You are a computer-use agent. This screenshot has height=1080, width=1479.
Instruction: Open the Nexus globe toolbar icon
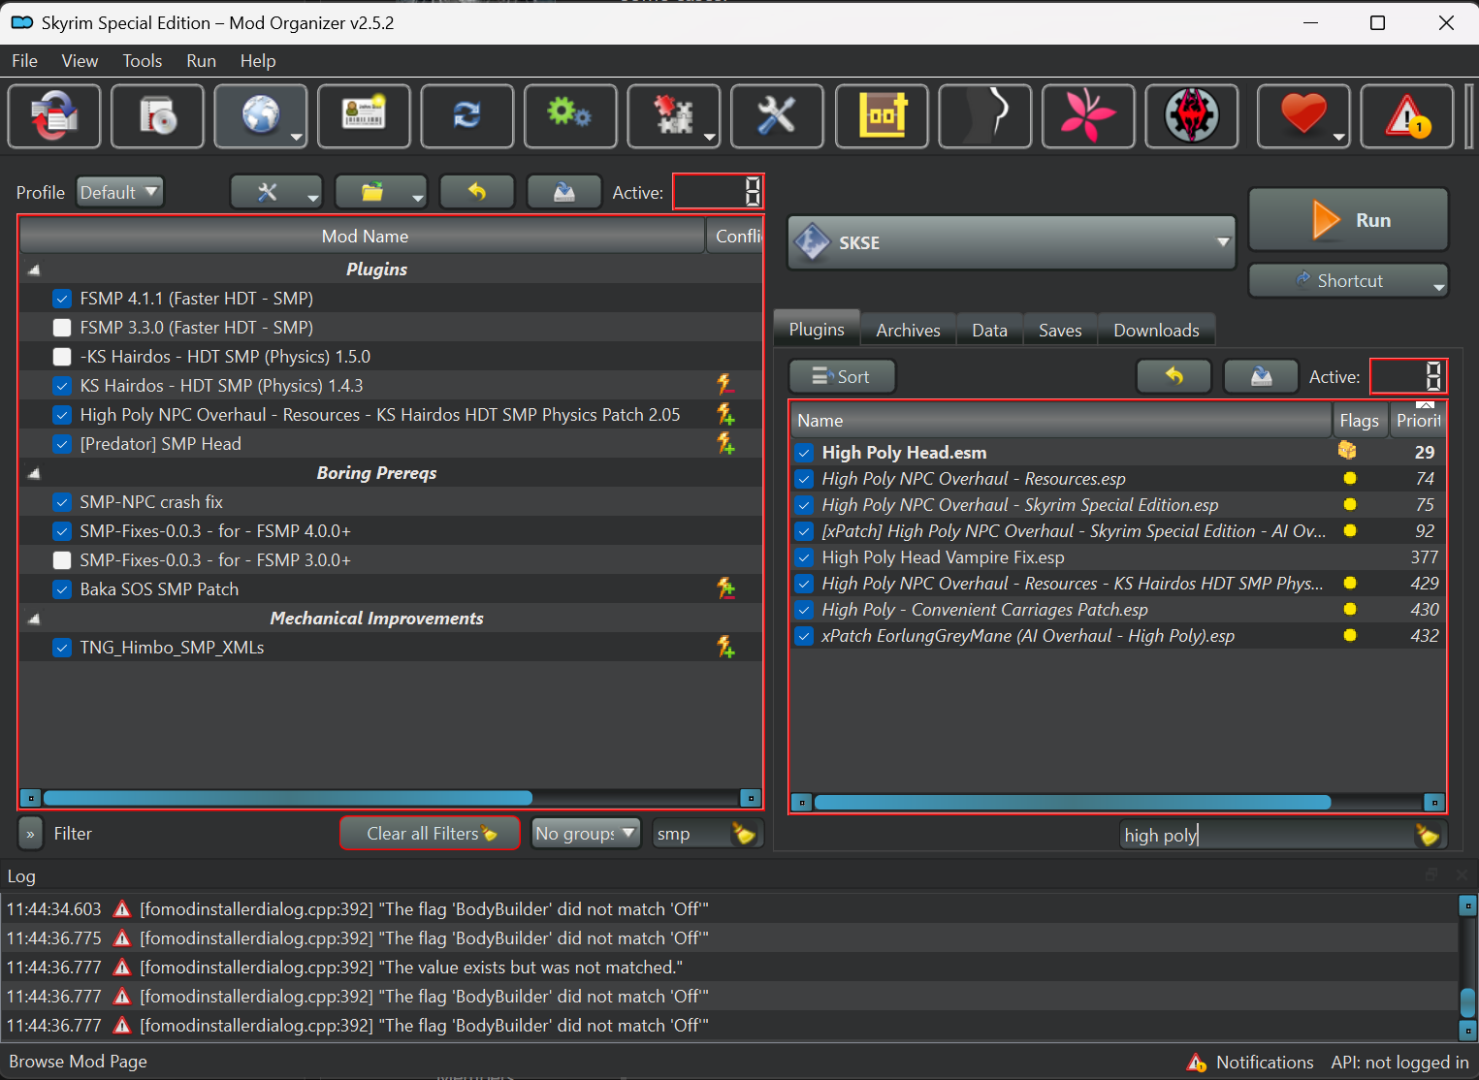click(x=260, y=116)
